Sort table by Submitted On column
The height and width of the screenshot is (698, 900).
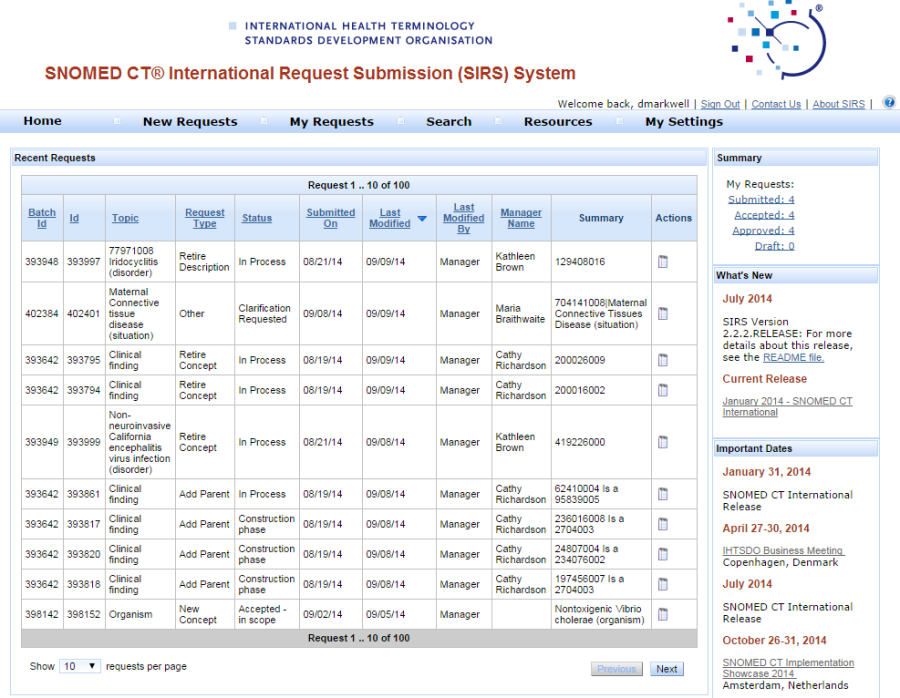coord(331,218)
